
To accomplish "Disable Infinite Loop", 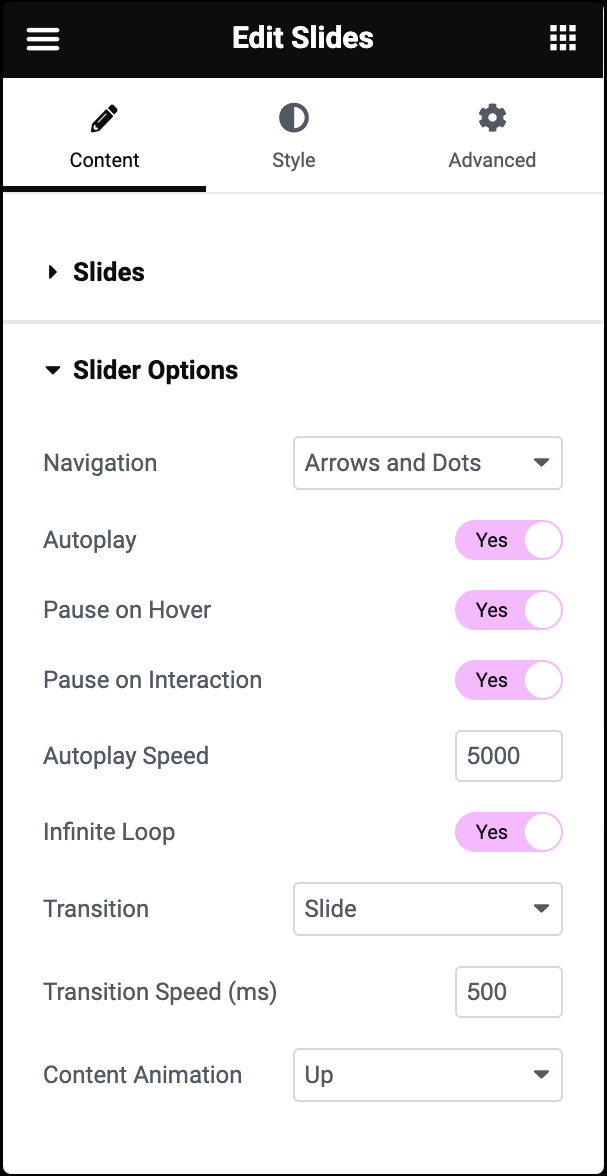I will pyautogui.click(x=509, y=832).
